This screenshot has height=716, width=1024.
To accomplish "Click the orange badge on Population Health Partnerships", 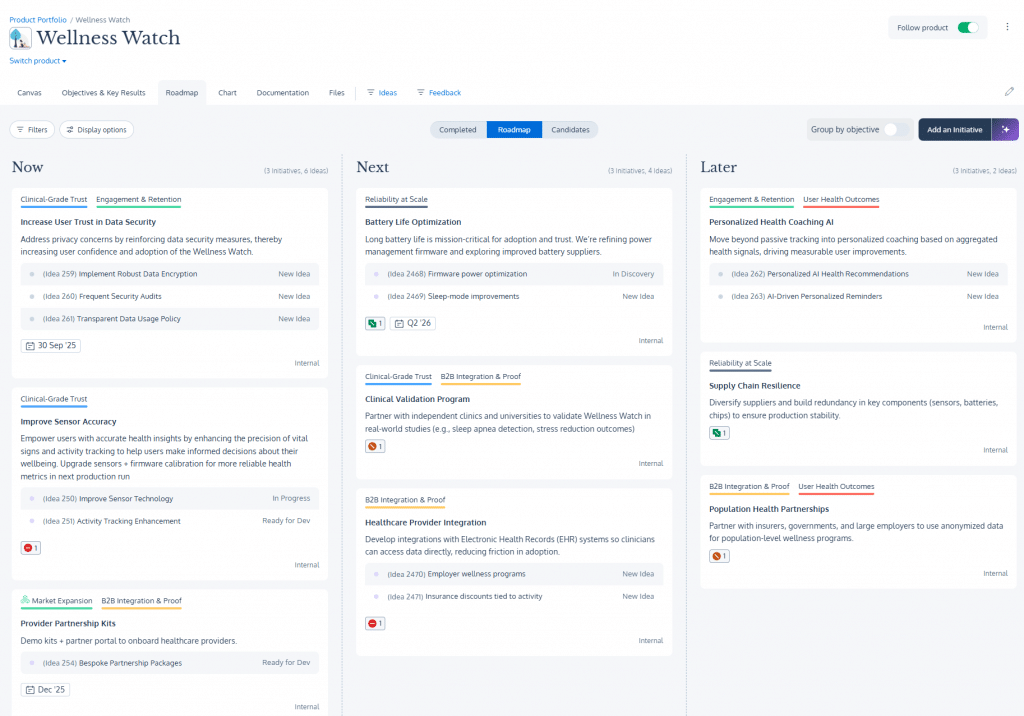I will (719, 557).
